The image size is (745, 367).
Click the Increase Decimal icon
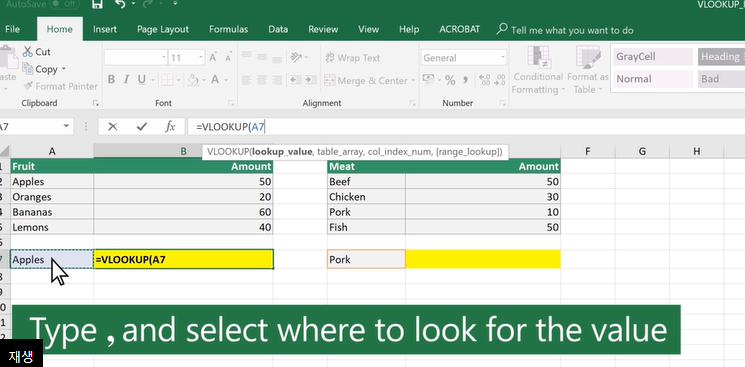pyautogui.click(x=484, y=80)
